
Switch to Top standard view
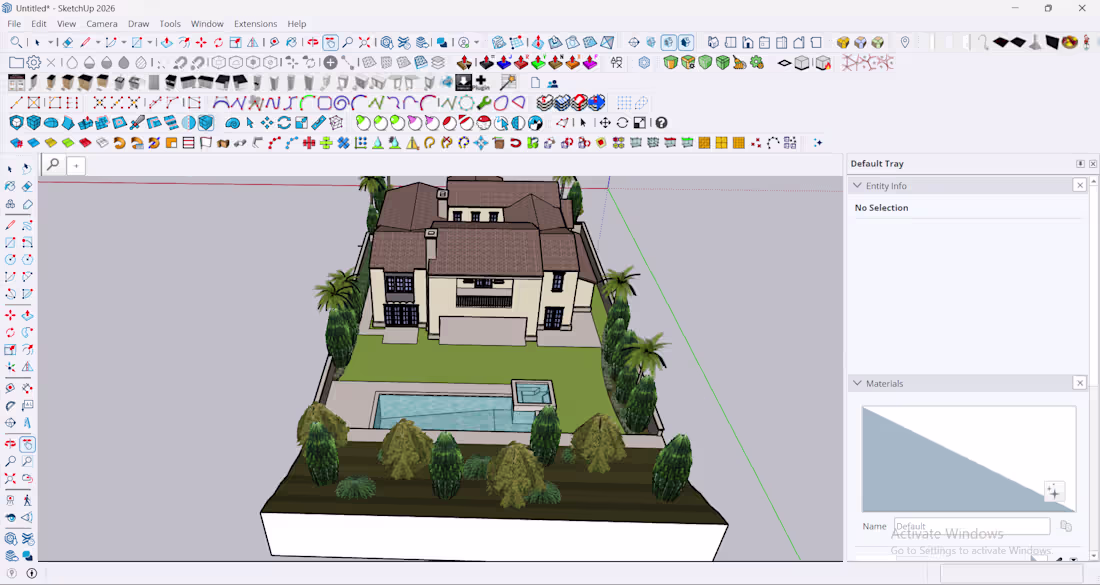730,43
